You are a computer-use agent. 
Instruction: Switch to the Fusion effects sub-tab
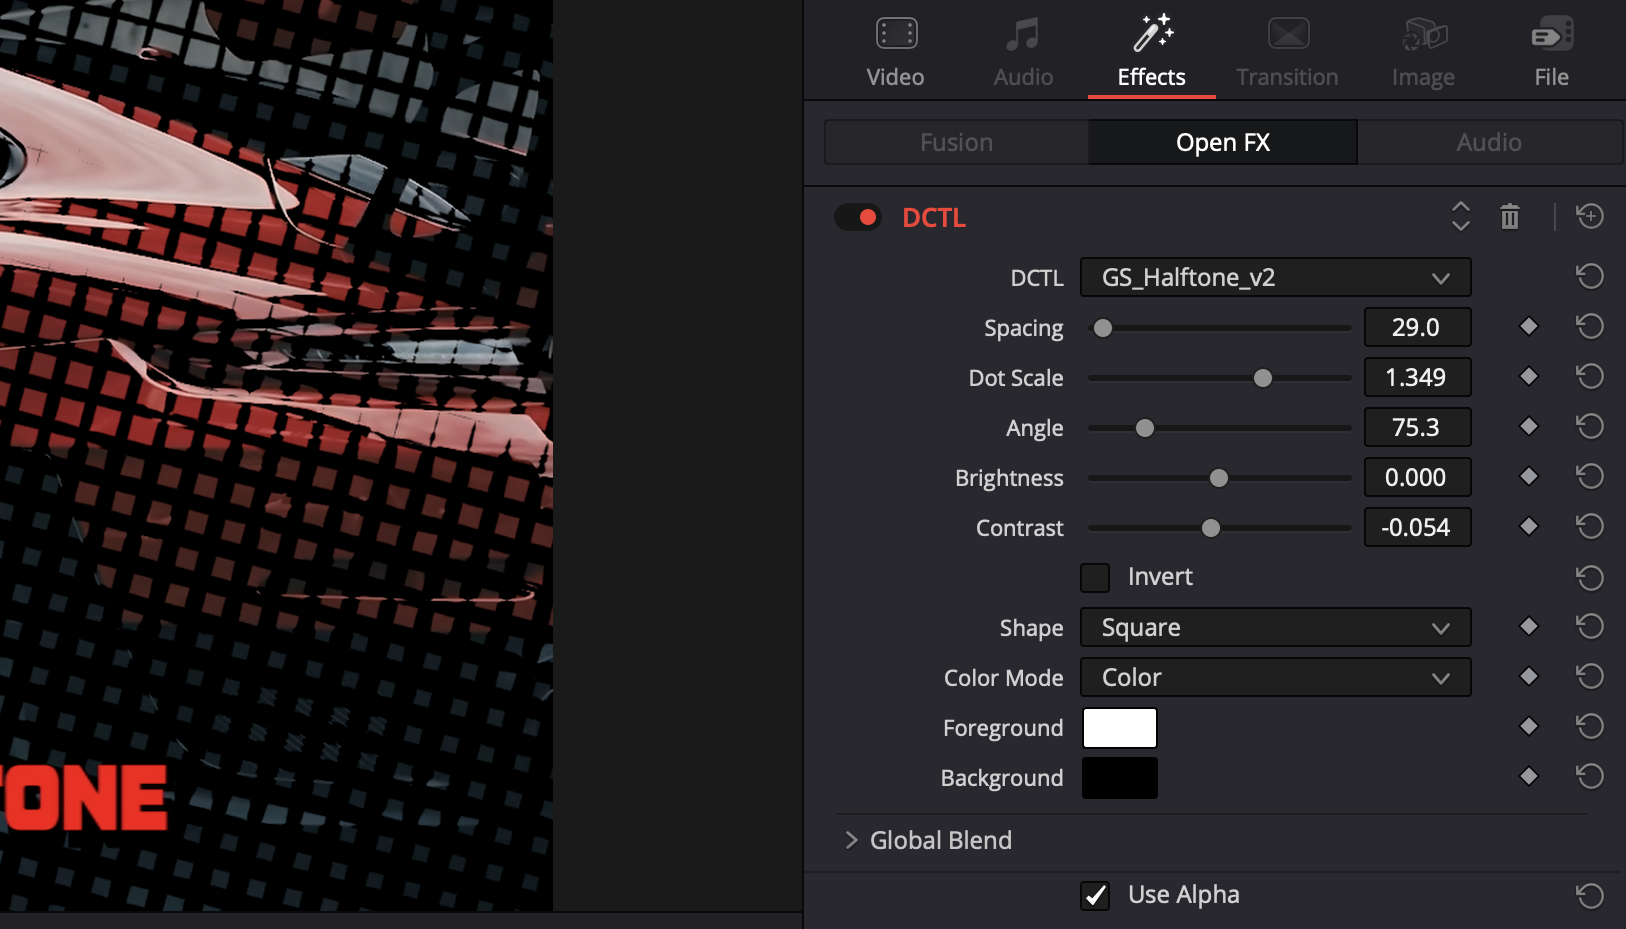tap(956, 142)
